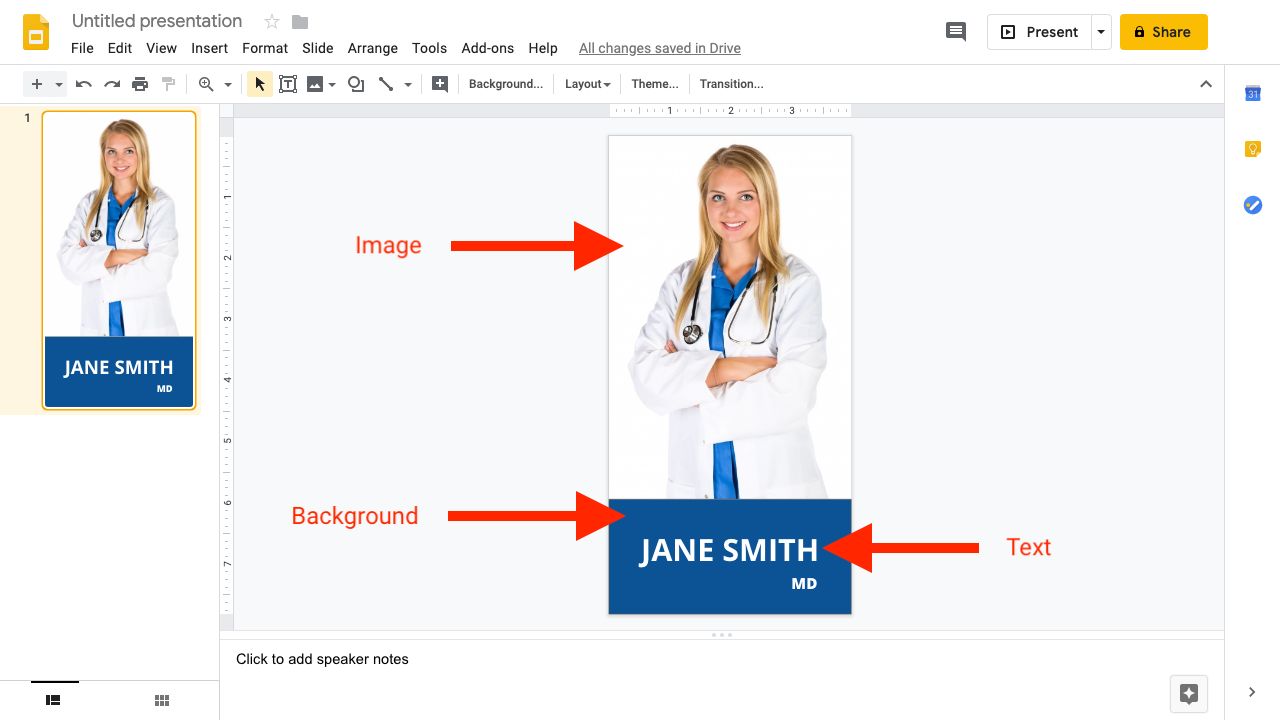The width and height of the screenshot is (1280, 720).
Task: Click Undo in the toolbar
Action: pos(84,84)
